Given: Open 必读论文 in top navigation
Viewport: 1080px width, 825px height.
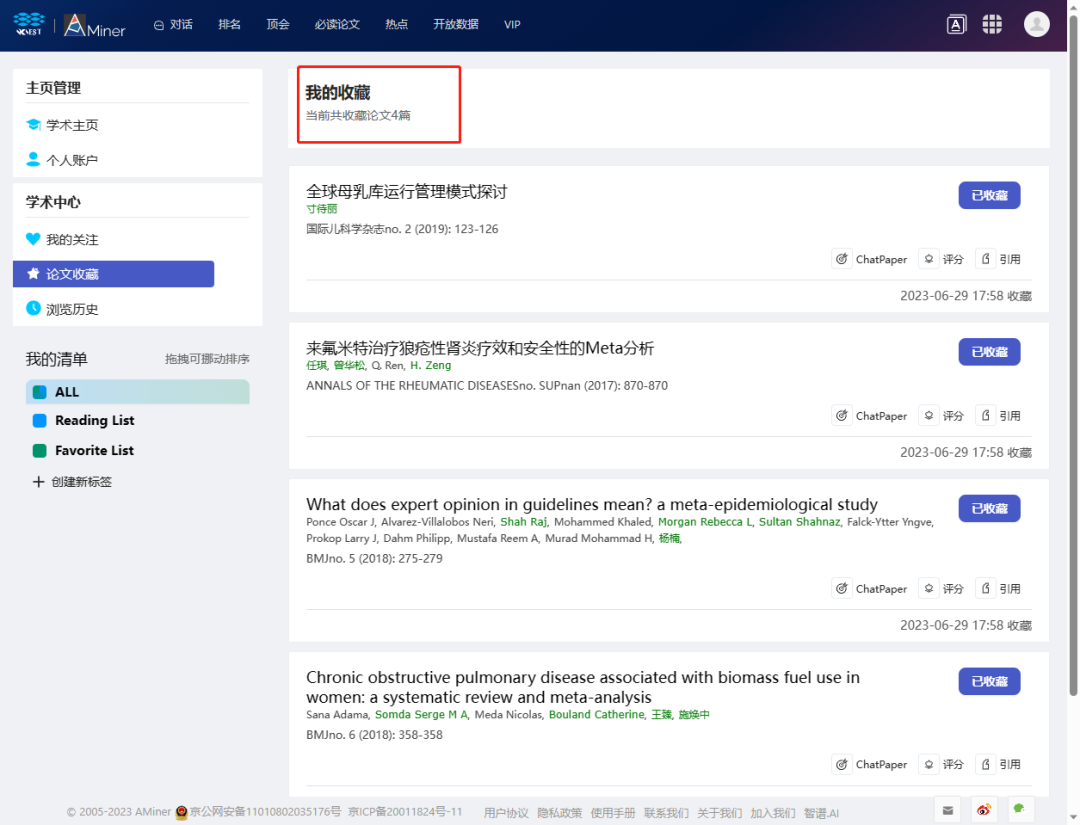Looking at the screenshot, I should pos(337,25).
